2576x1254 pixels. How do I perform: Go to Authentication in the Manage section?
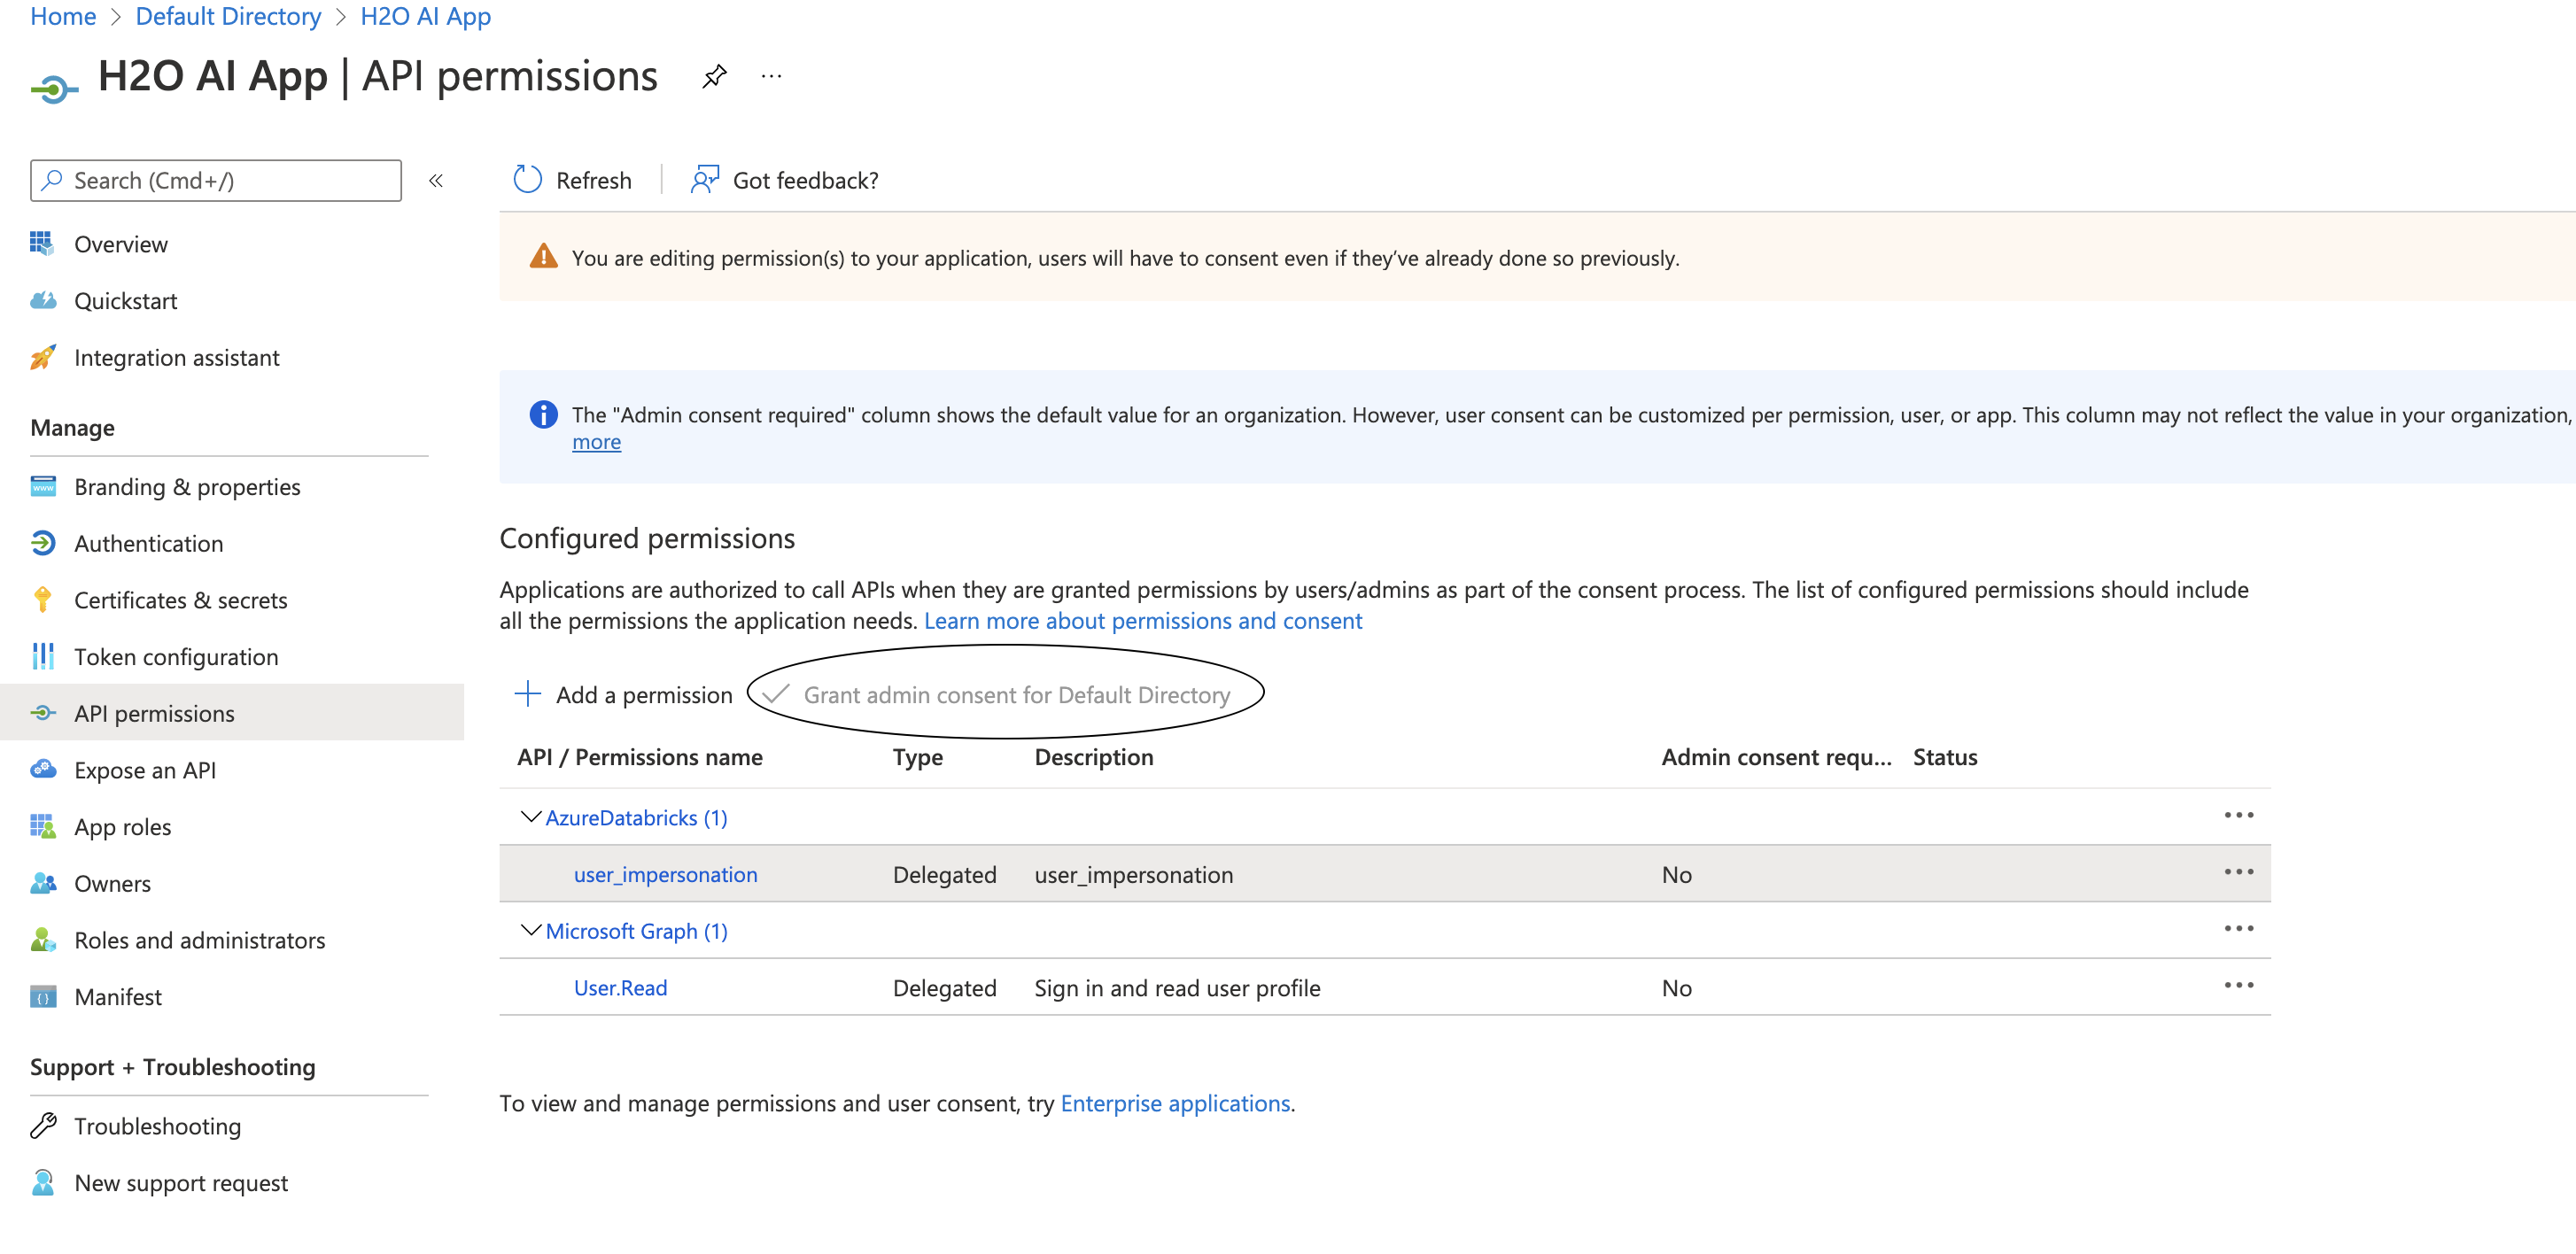click(x=148, y=544)
